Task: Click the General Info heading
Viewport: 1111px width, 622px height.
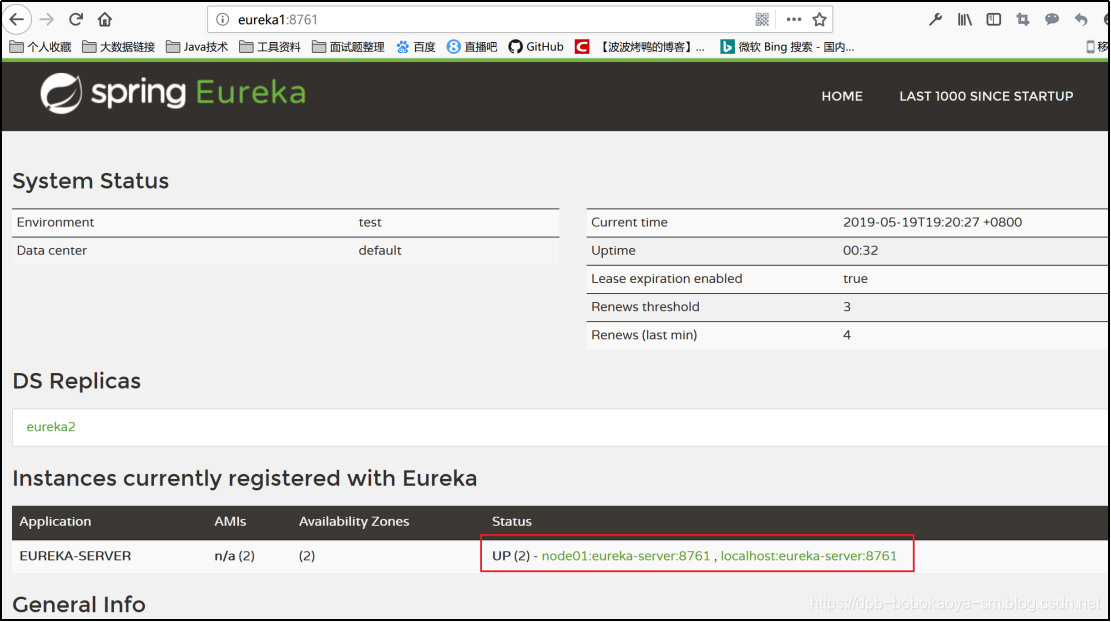Action: click(x=79, y=604)
